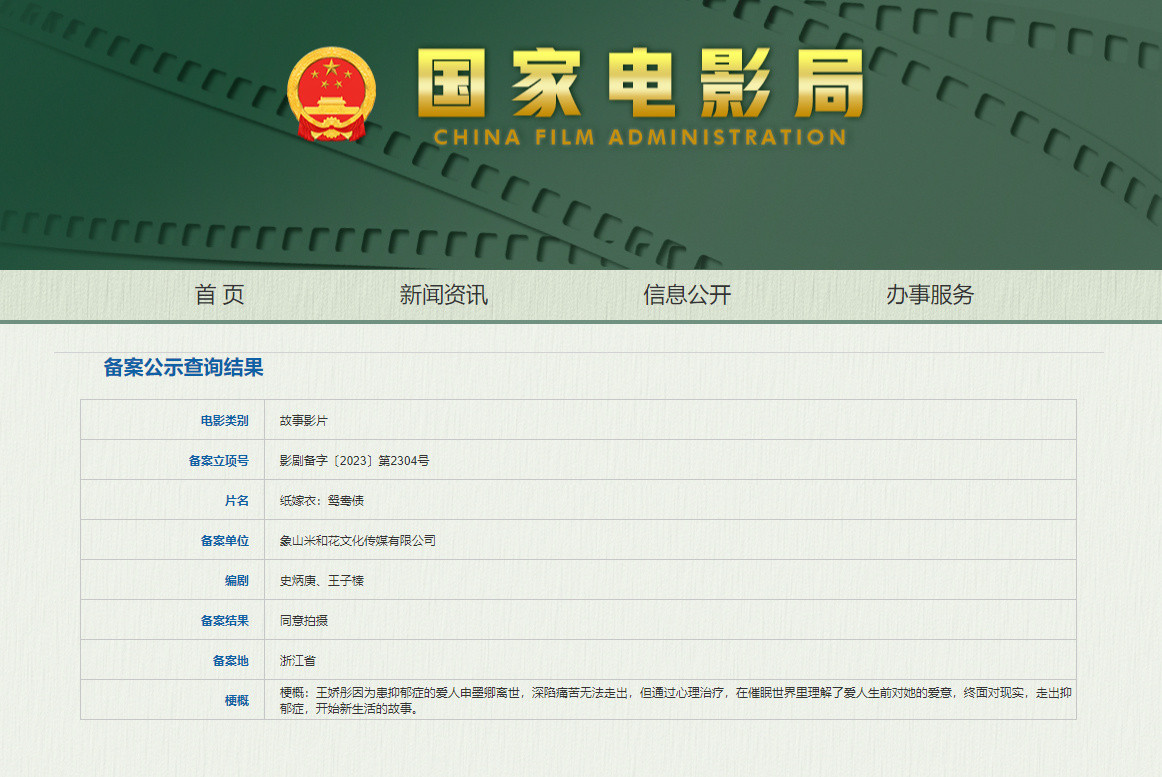Open the 新闻资讯 navigation item

(x=443, y=295)
